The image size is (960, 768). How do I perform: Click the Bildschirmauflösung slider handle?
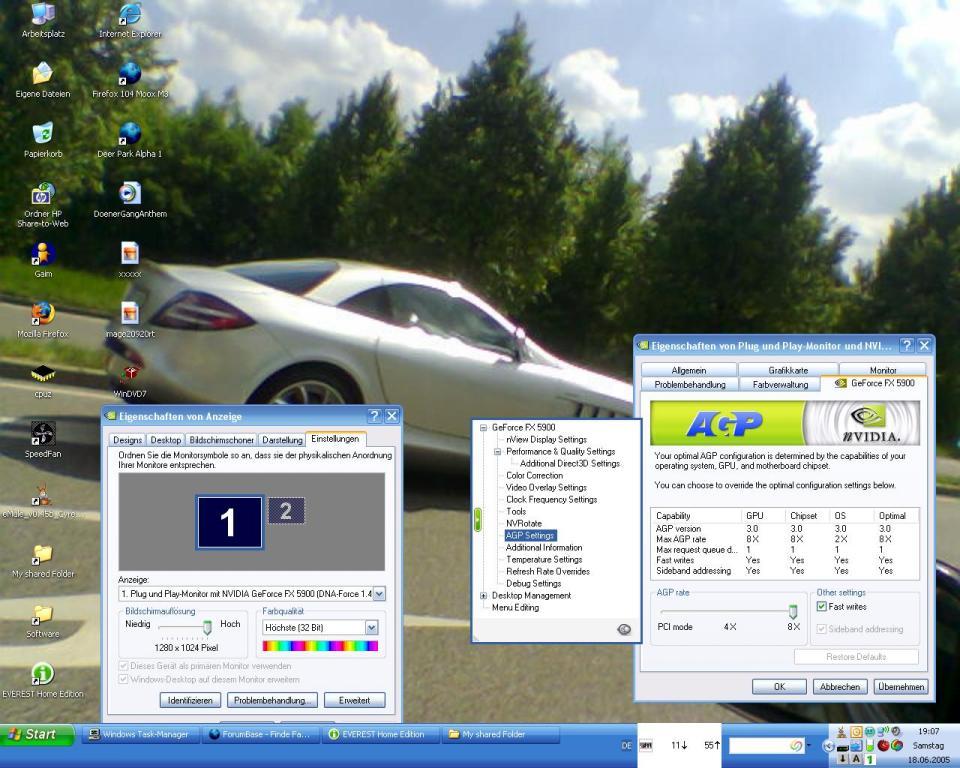[207, 627]
